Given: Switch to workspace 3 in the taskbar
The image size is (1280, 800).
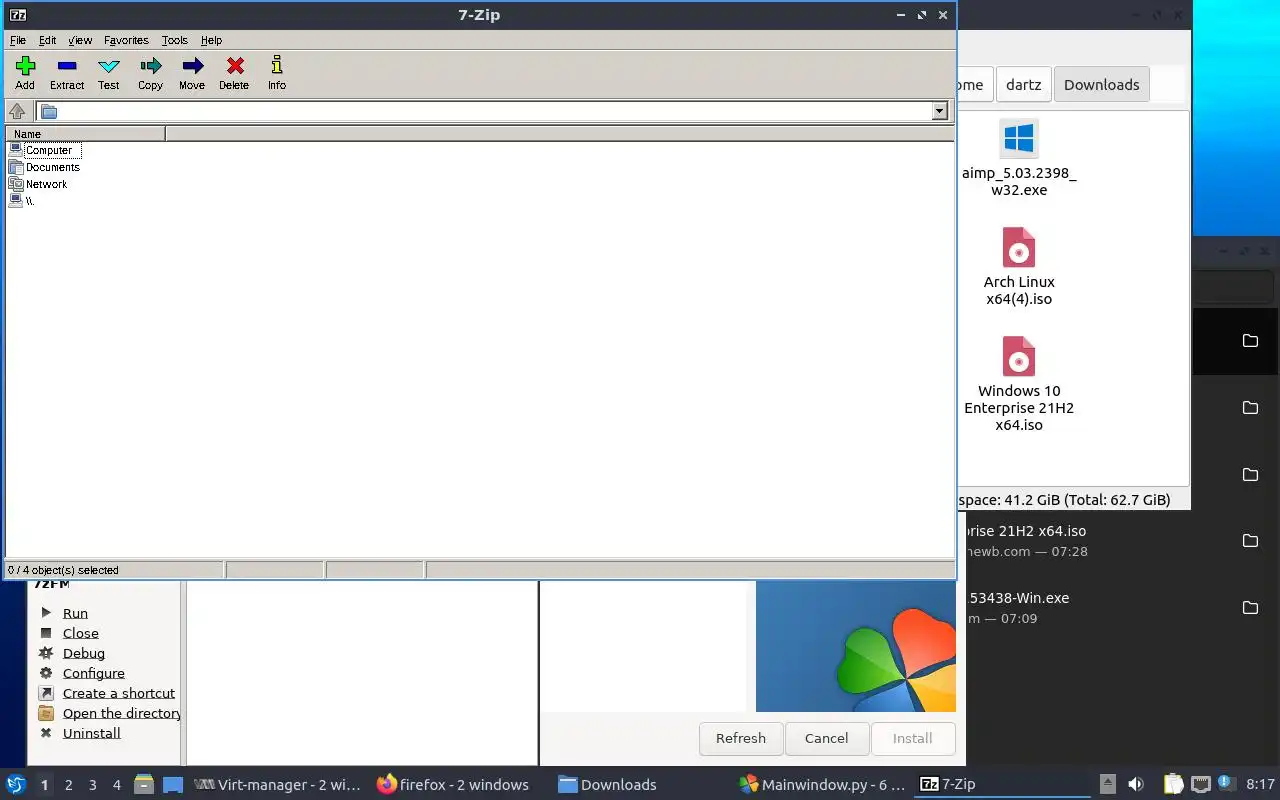Looking at the screenshot, I should click(93, 785).
